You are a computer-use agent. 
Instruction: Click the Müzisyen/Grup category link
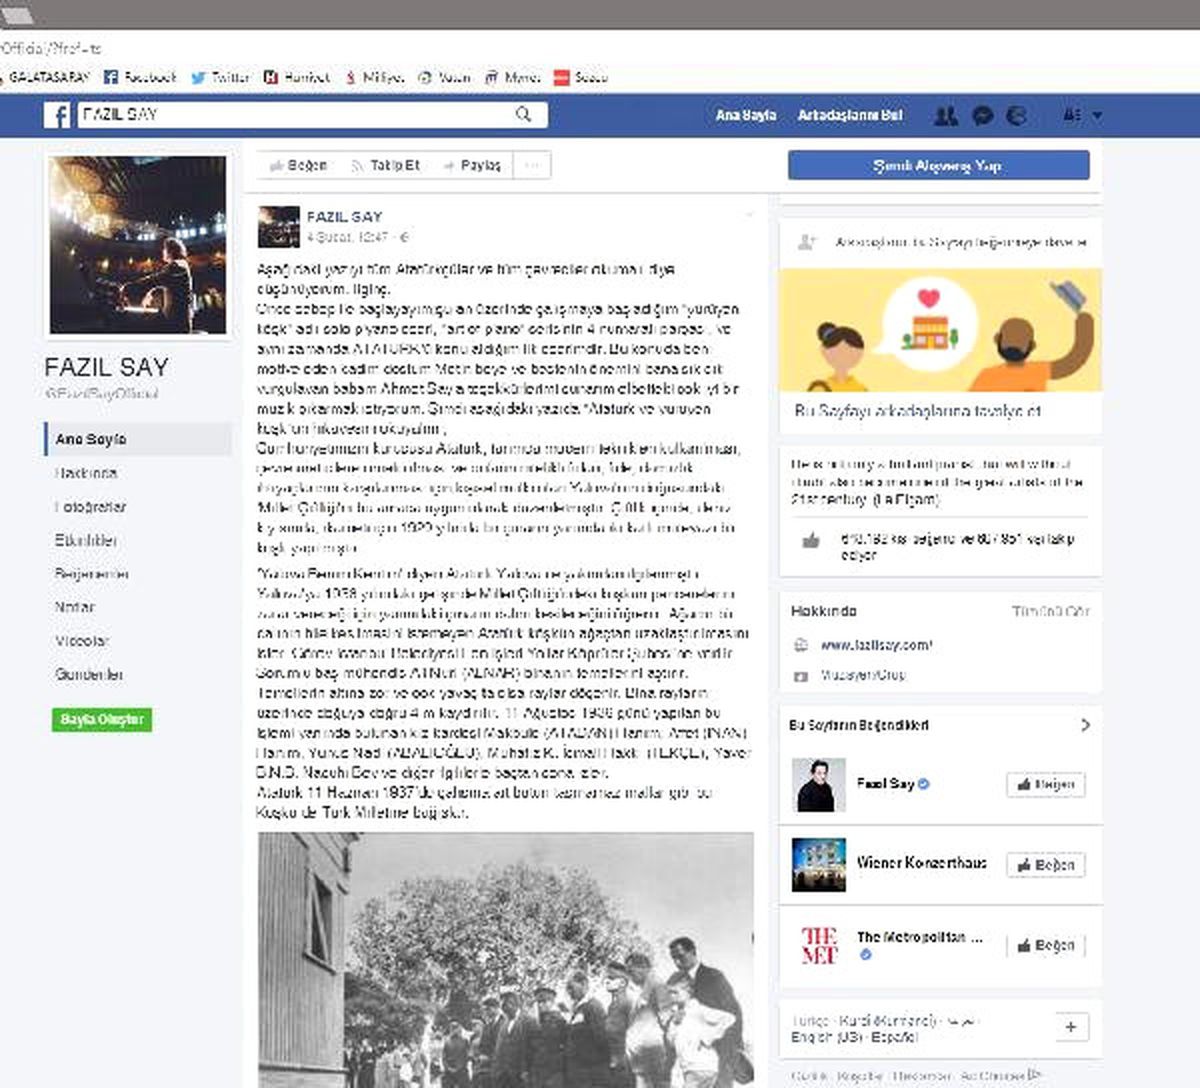pyautogui.click(x=863, y=675)
